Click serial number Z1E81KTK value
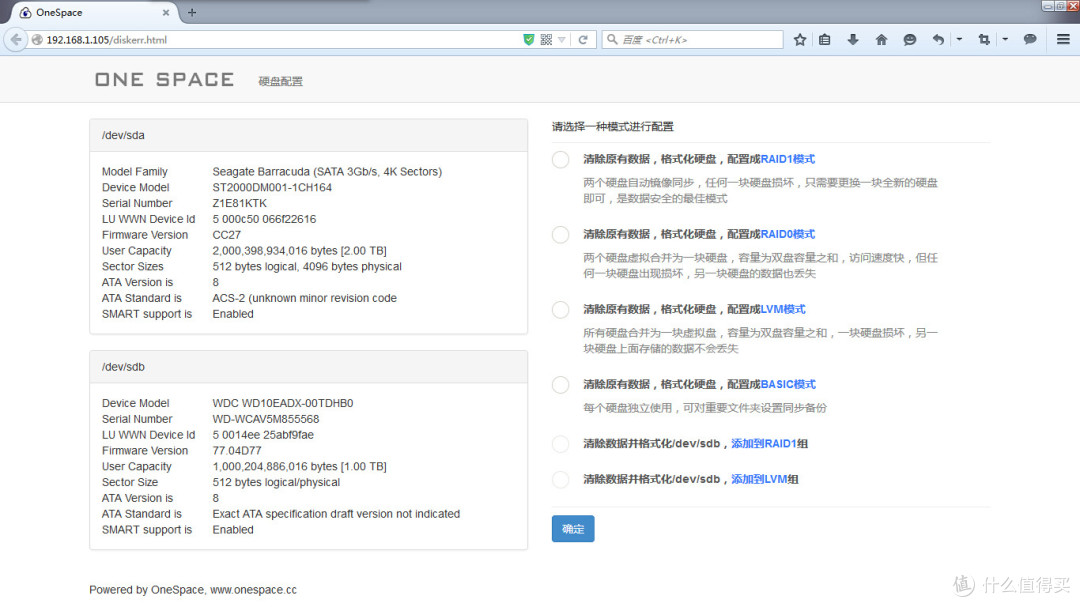 point(240,203)
